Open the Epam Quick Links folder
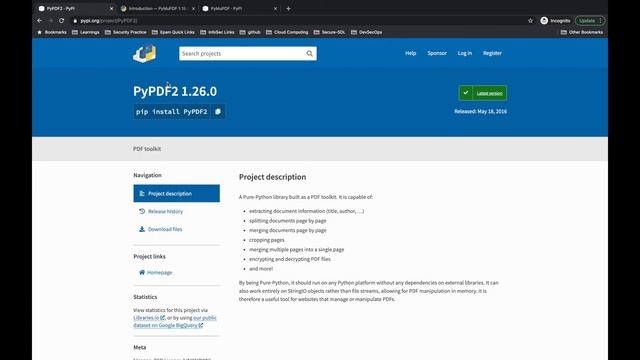Viewport: 640px width, 360px height. click(173, 32)
